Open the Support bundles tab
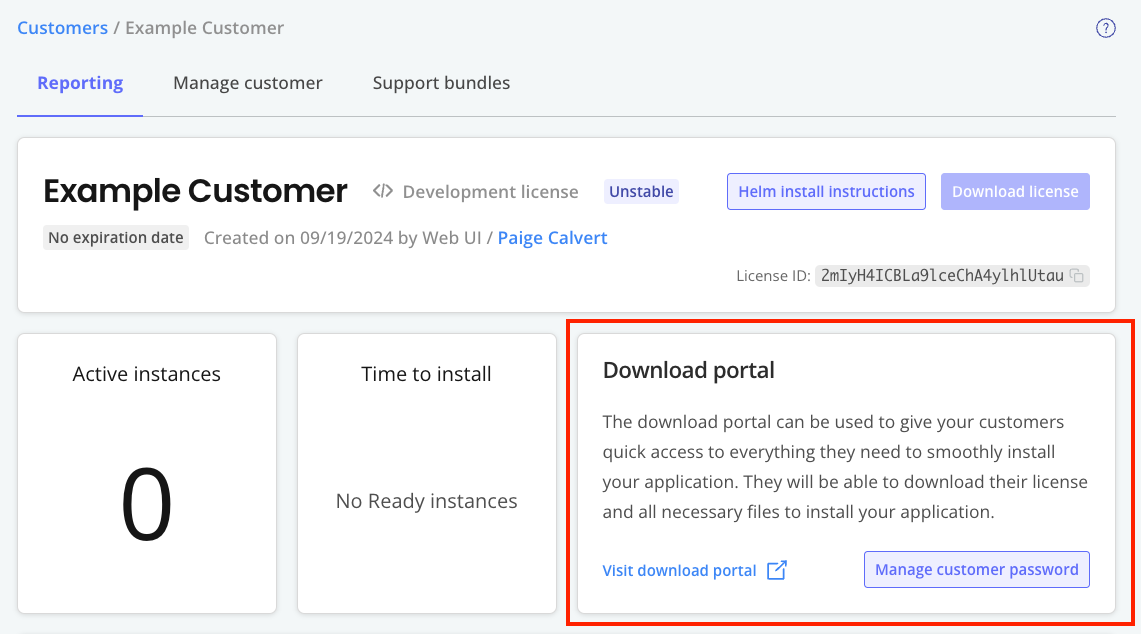 pyautogui.click(x=441, y=83)
